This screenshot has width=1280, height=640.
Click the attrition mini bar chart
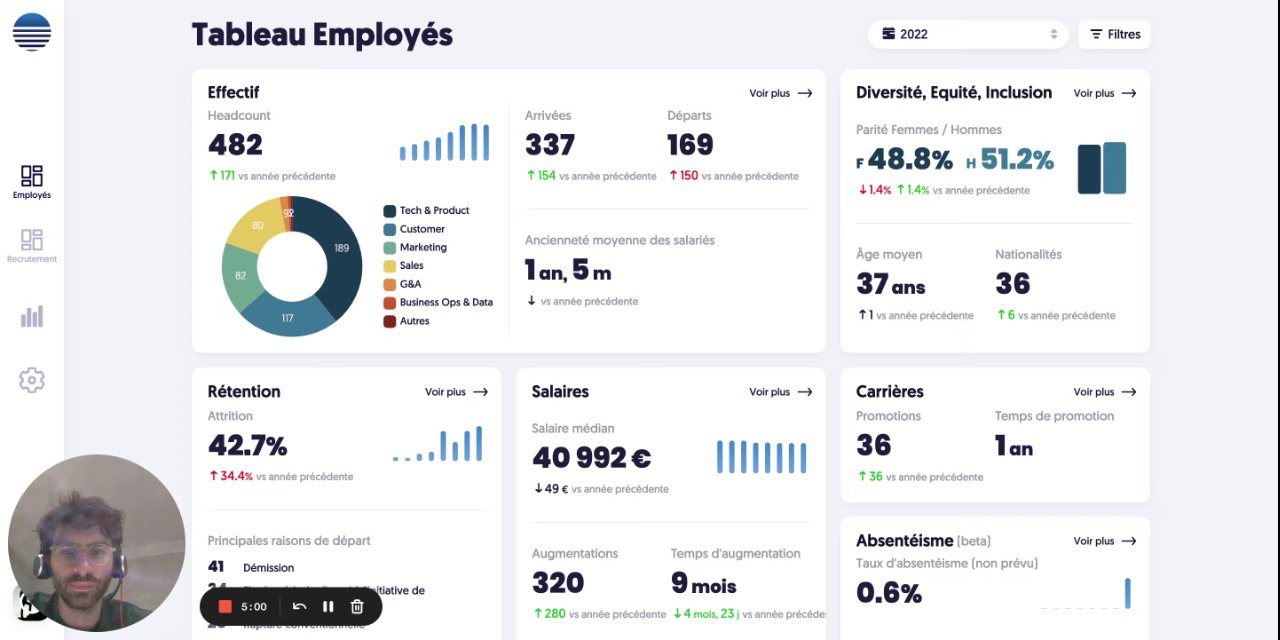[x=437, y=443]
